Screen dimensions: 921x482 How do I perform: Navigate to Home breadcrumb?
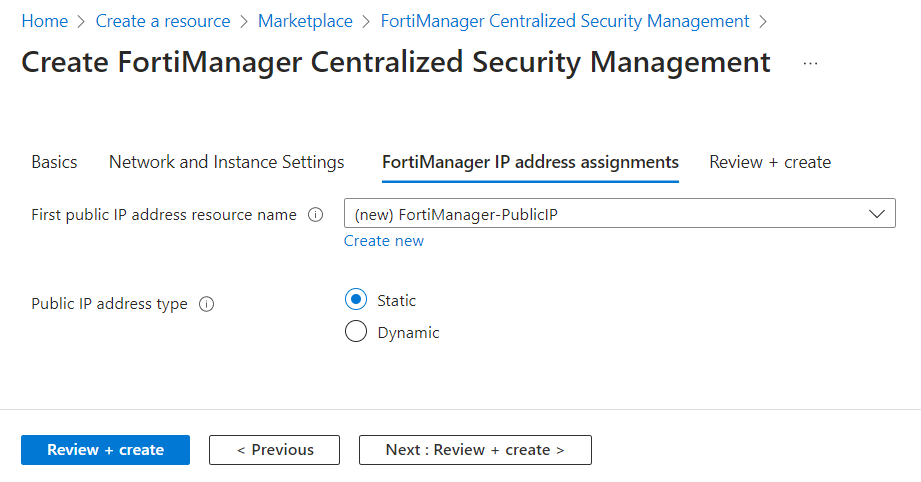pos(45,21)
